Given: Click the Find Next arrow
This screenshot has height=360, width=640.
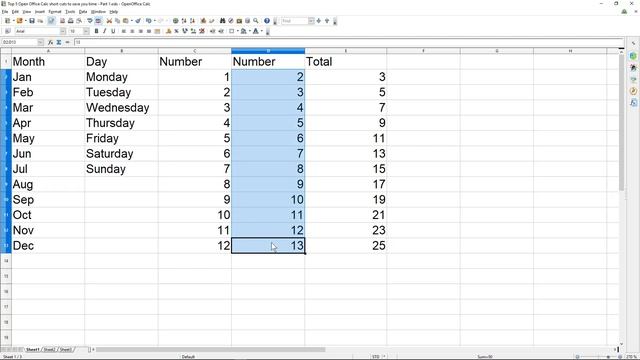Looking at the screenshot, I should coord(319,21).
